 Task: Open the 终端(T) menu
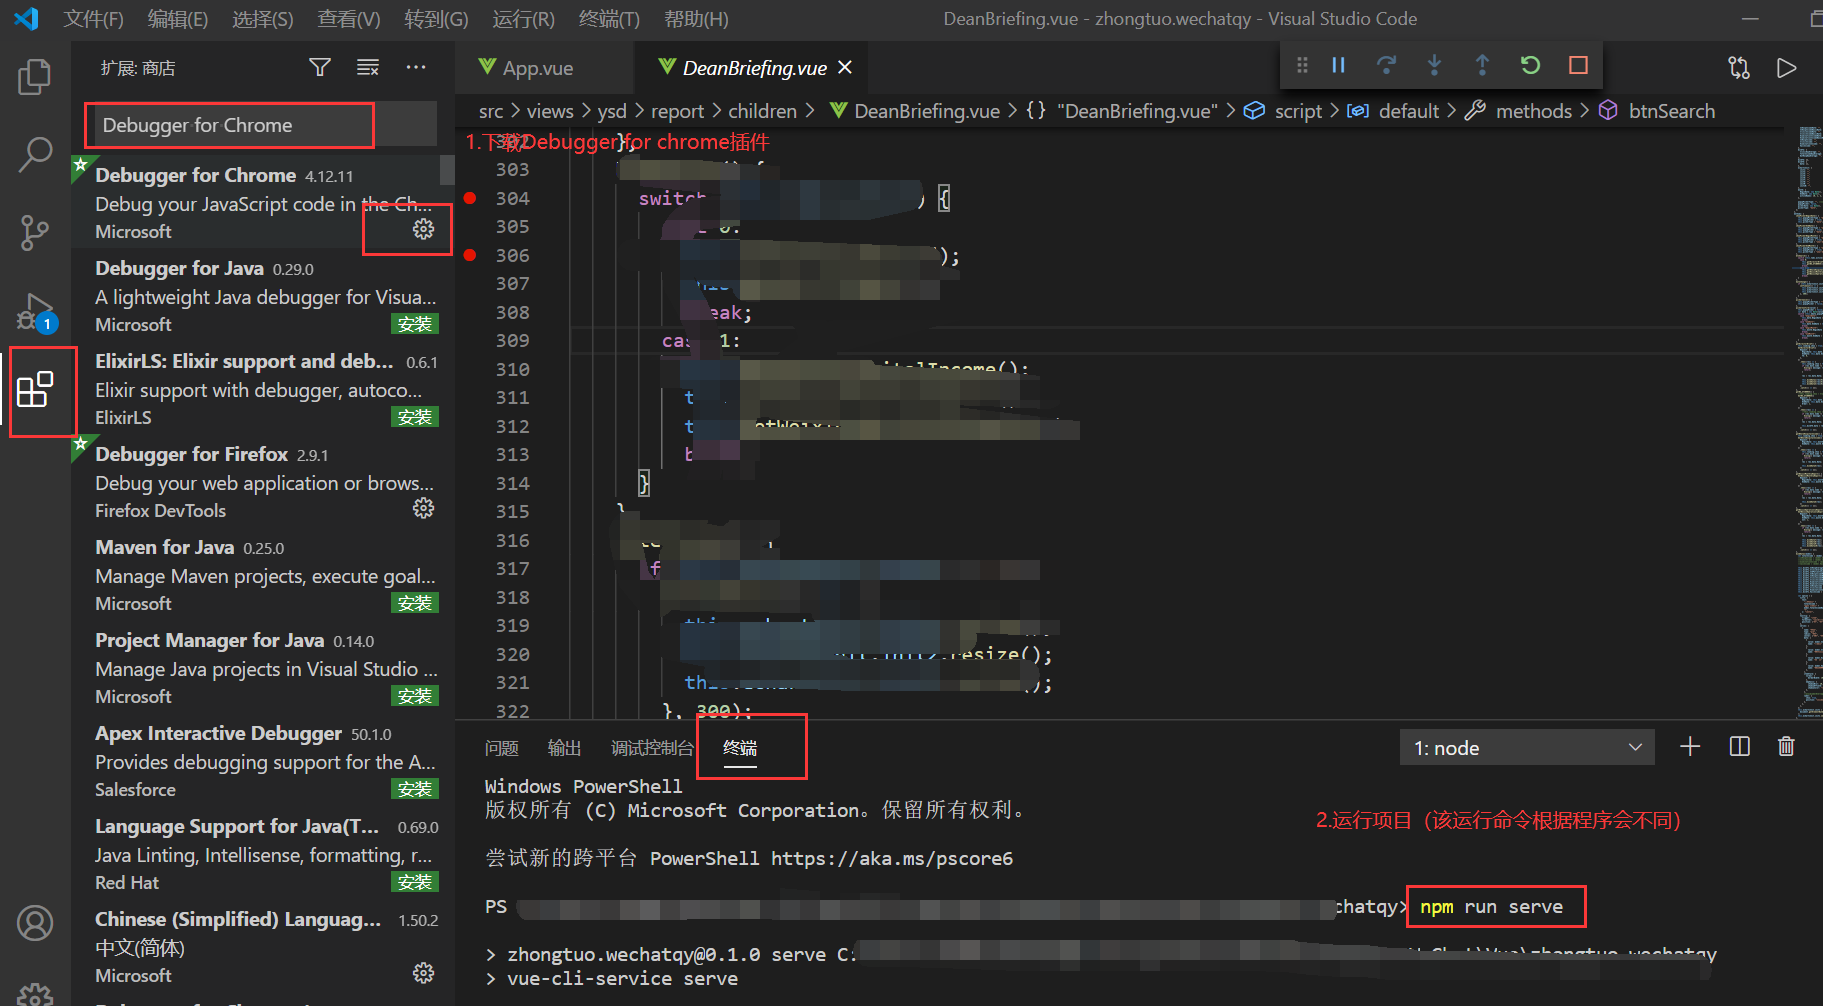click(x=609, y=19)
